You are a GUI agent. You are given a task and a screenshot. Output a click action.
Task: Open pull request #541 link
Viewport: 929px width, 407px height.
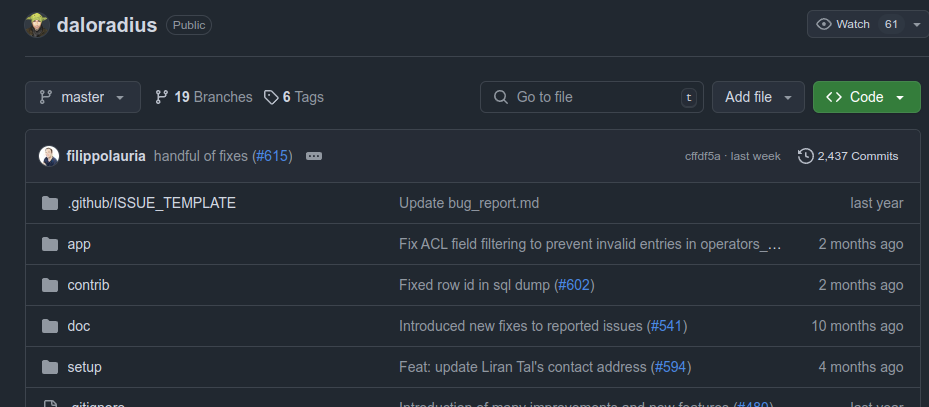(x=667, y=326)
